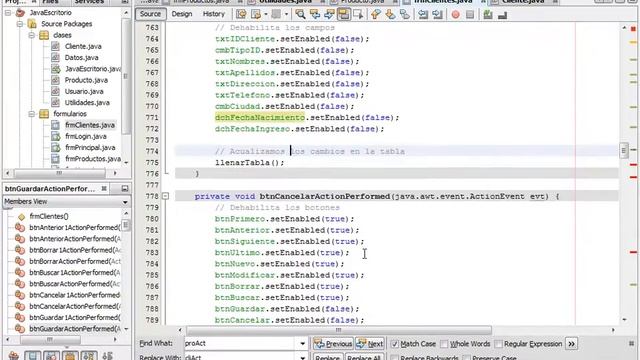Click the Comment toolbar icon

click(488, 15)
